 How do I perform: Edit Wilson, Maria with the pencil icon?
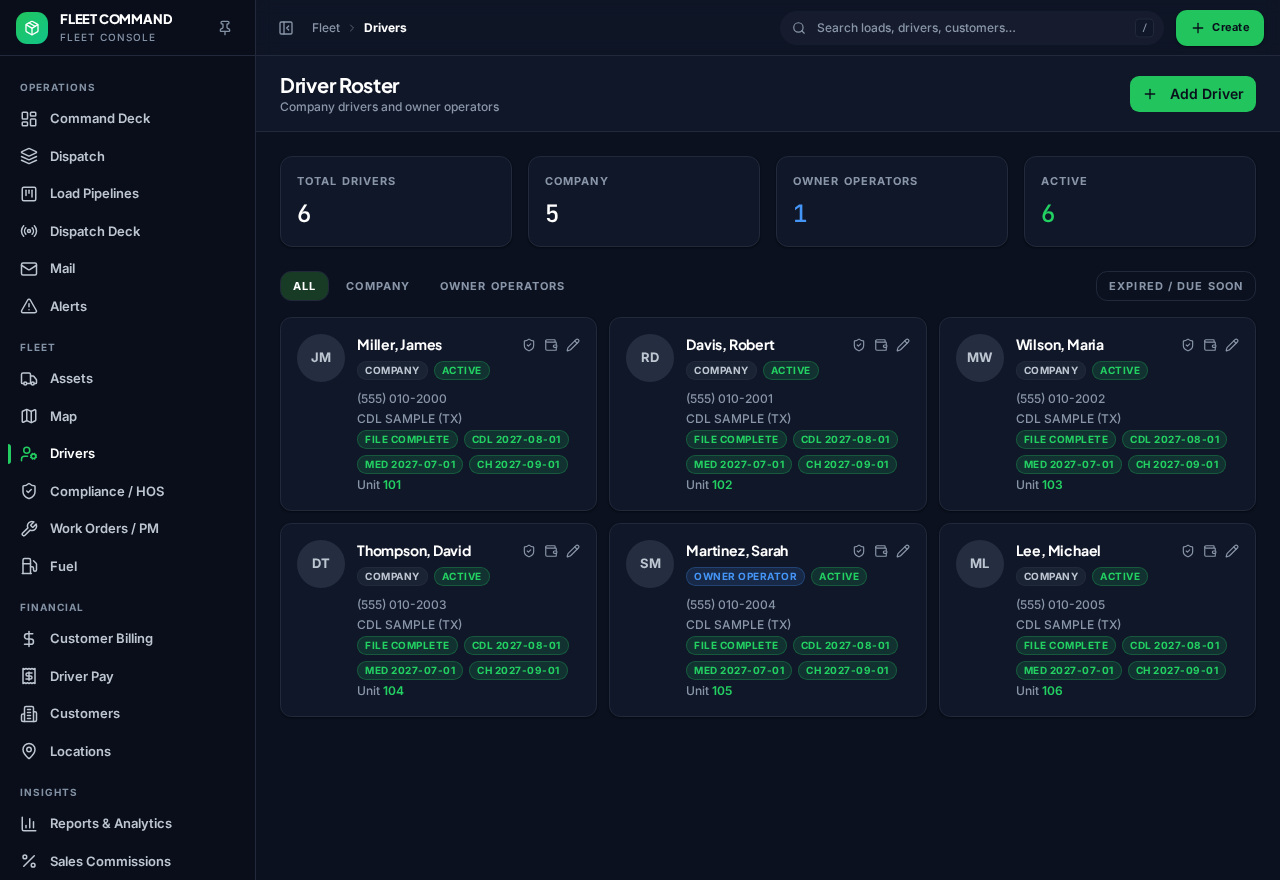(x=1232, y=345)
